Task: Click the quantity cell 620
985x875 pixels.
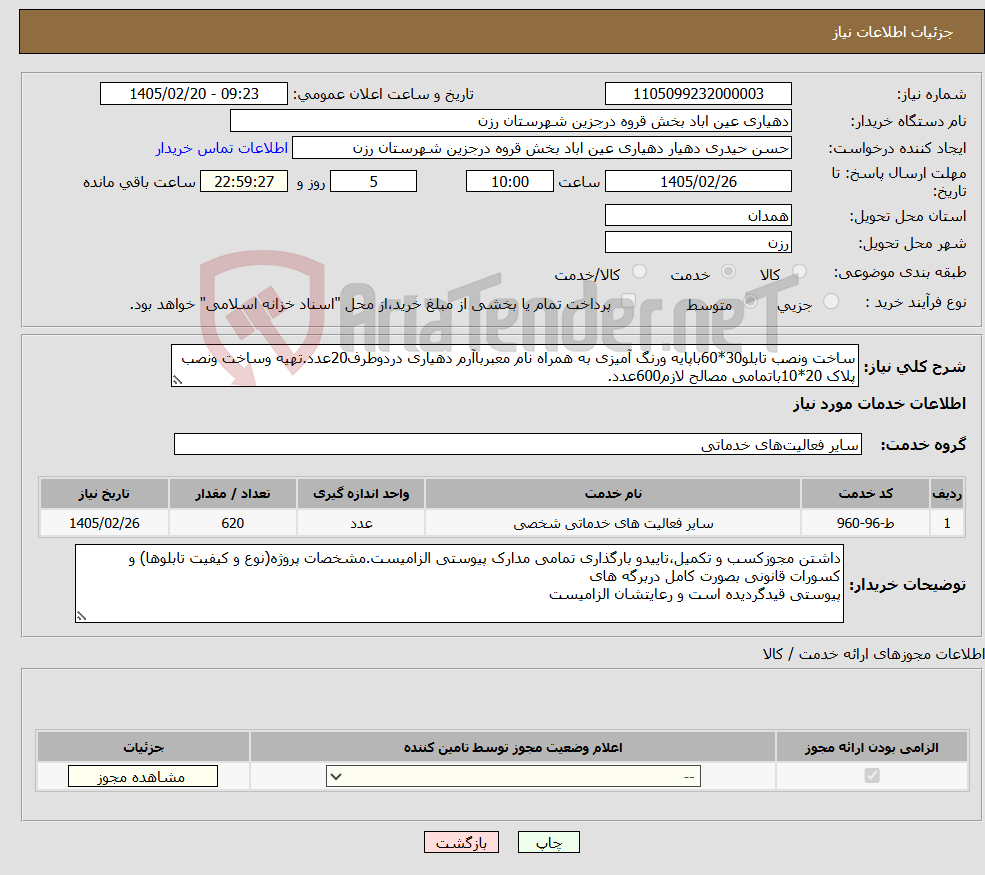Action: pyautogui.click(x=232, y=523)
